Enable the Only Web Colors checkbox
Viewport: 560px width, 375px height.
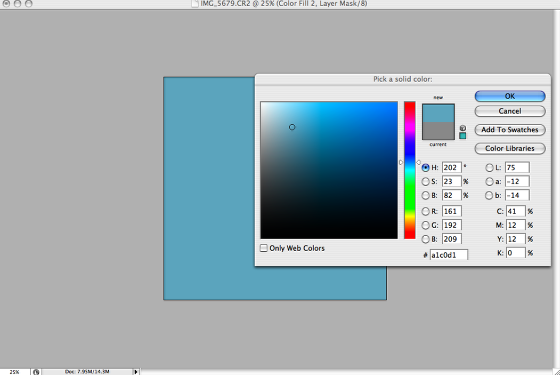click(x=264, y=248)
